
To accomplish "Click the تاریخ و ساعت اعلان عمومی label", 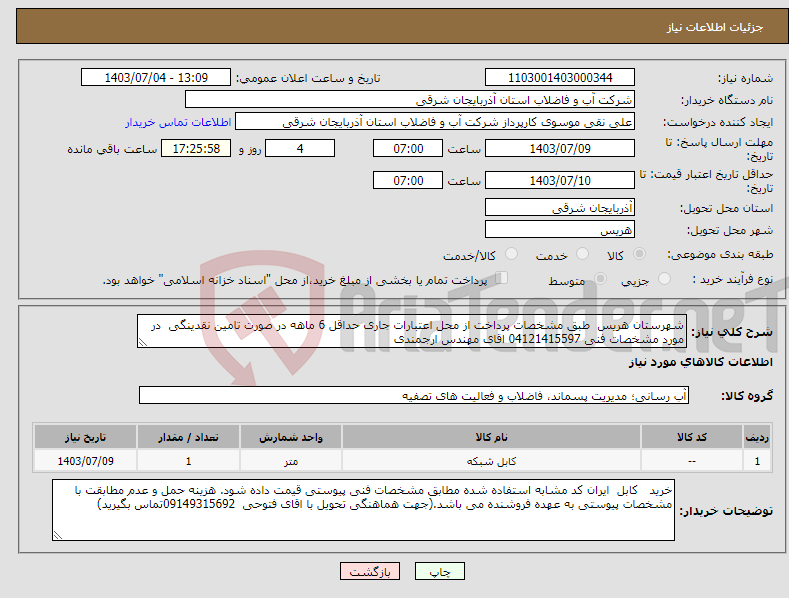I will [308, 79].
